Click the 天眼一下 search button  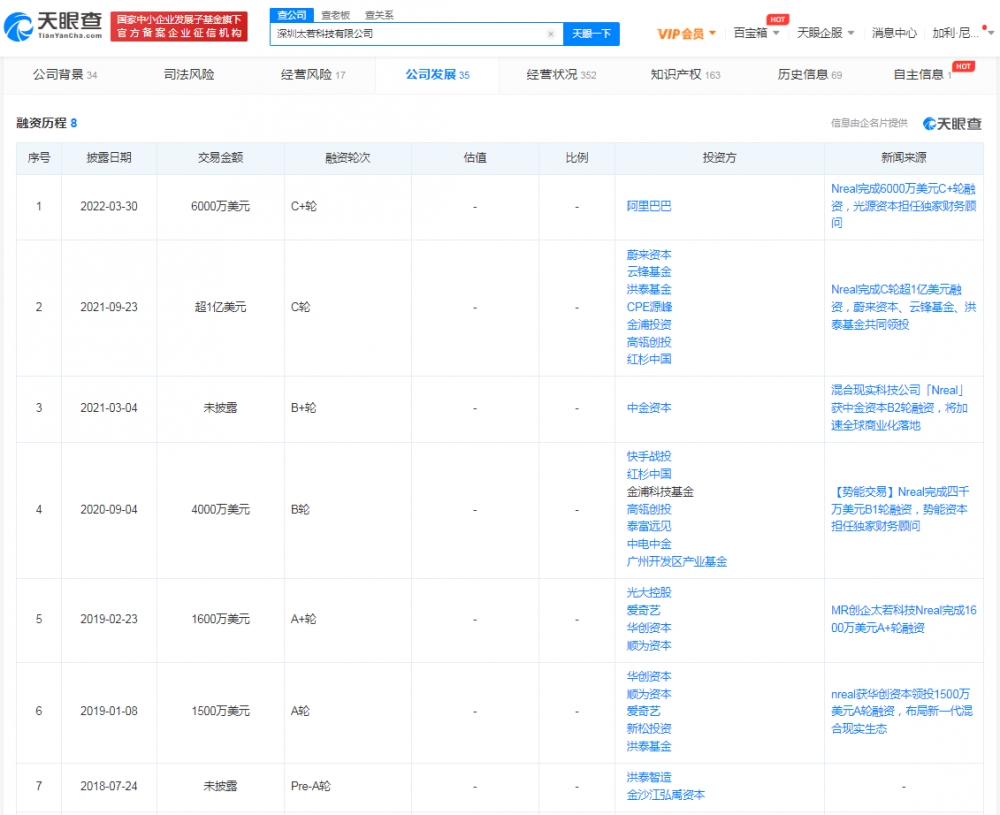pos(591,34)
